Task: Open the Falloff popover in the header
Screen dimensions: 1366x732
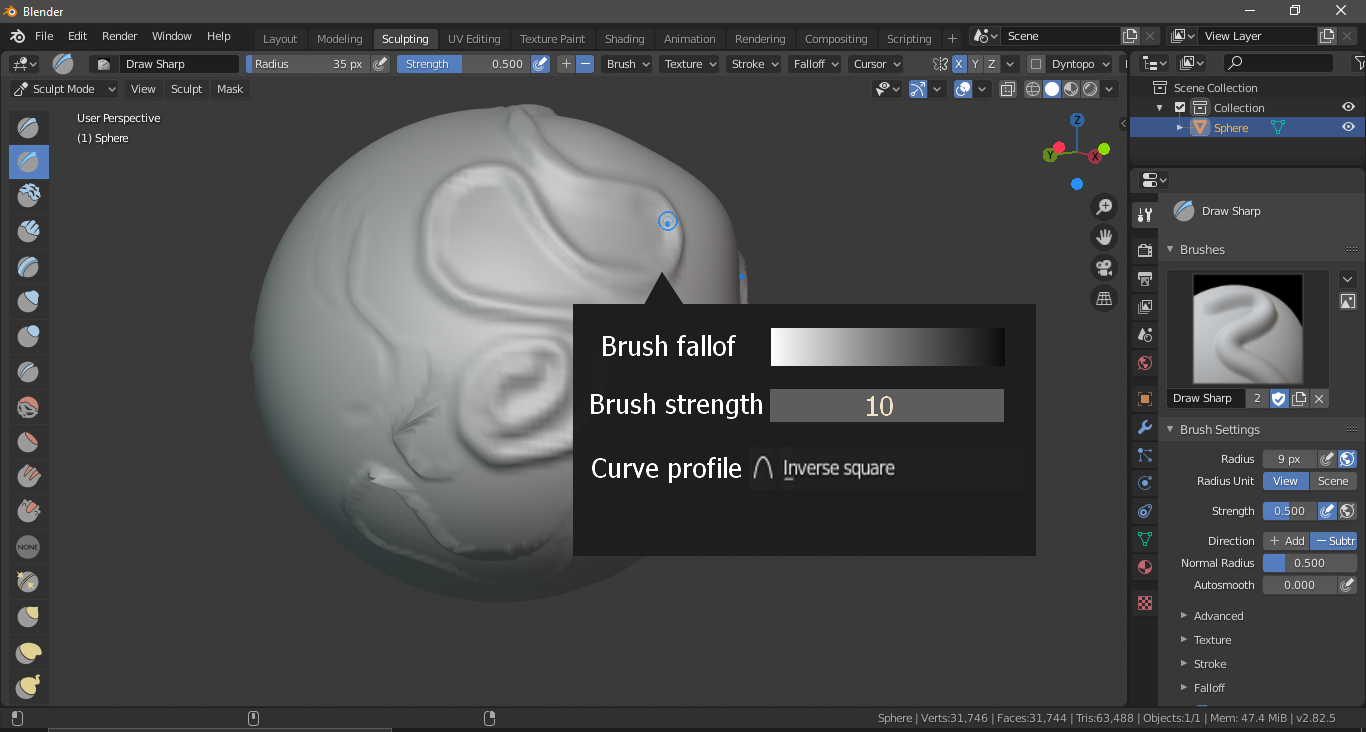Action: pos(816,64)
